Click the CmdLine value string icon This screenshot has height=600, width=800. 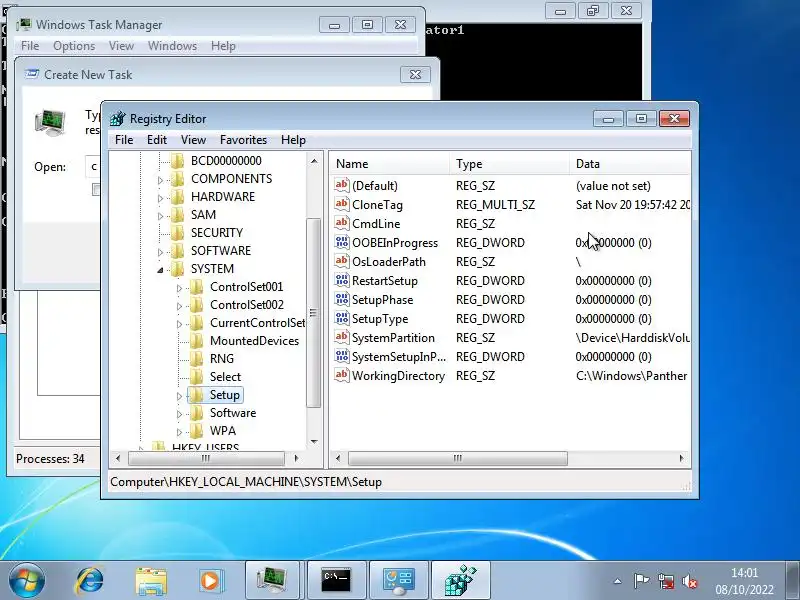click(x=341, y=223)
